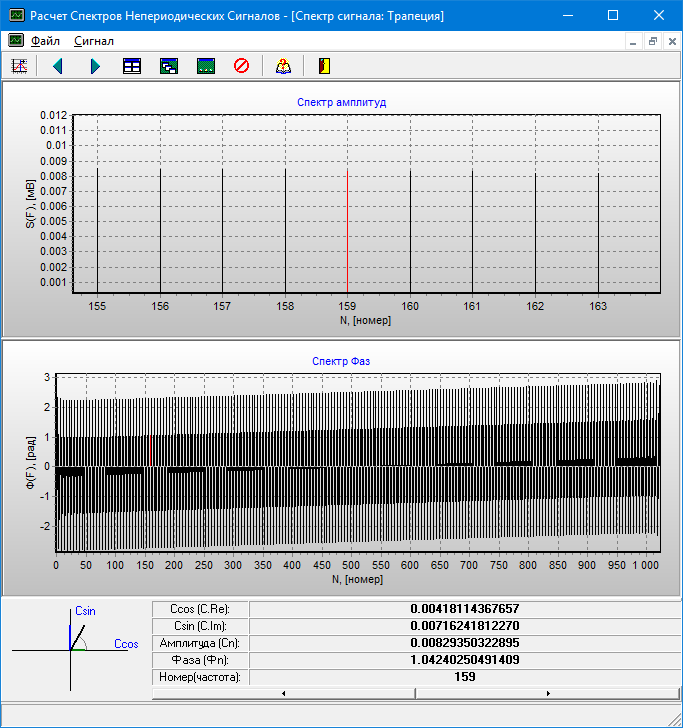Click the horizontal scrollbar left arrow
The width and height of the screenshot is (683, 728).
(x=285, y=693)
